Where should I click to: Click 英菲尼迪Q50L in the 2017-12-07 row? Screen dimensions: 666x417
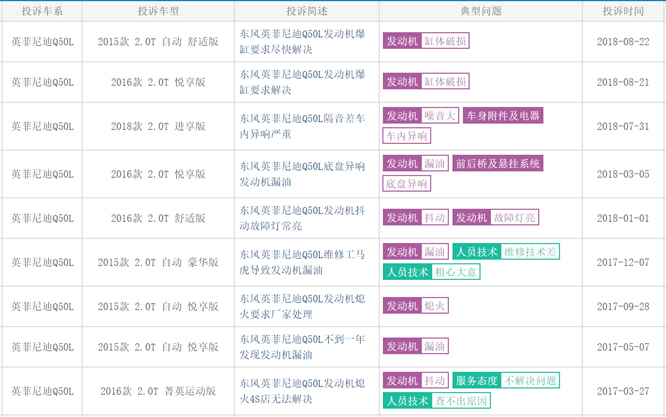click(42, 262)
